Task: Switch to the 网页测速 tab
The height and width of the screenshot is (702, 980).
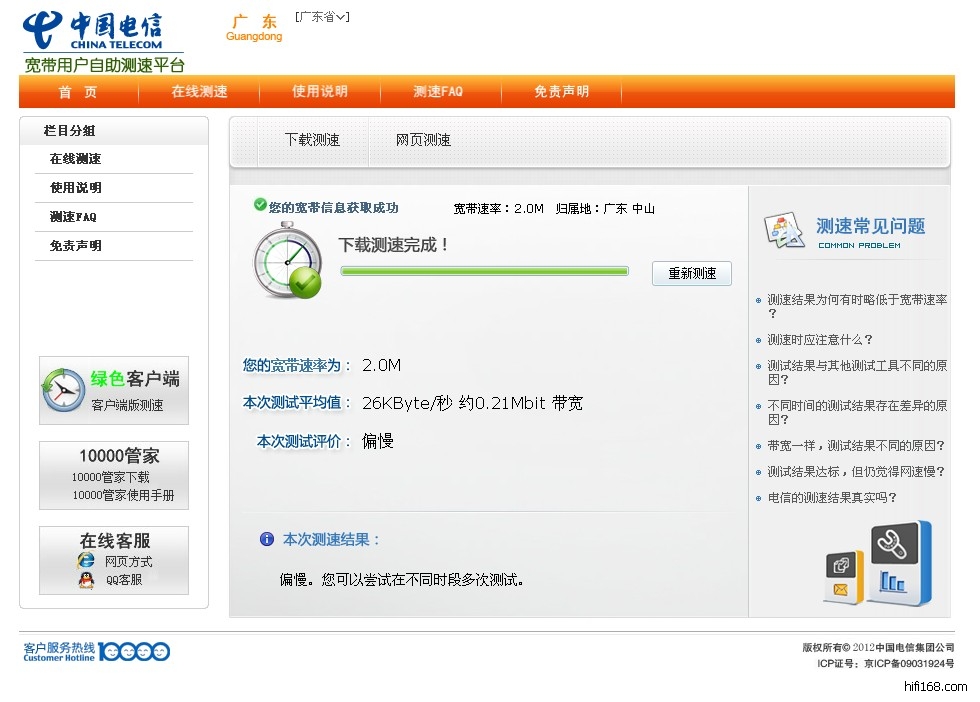Action: tap(423, 140)
